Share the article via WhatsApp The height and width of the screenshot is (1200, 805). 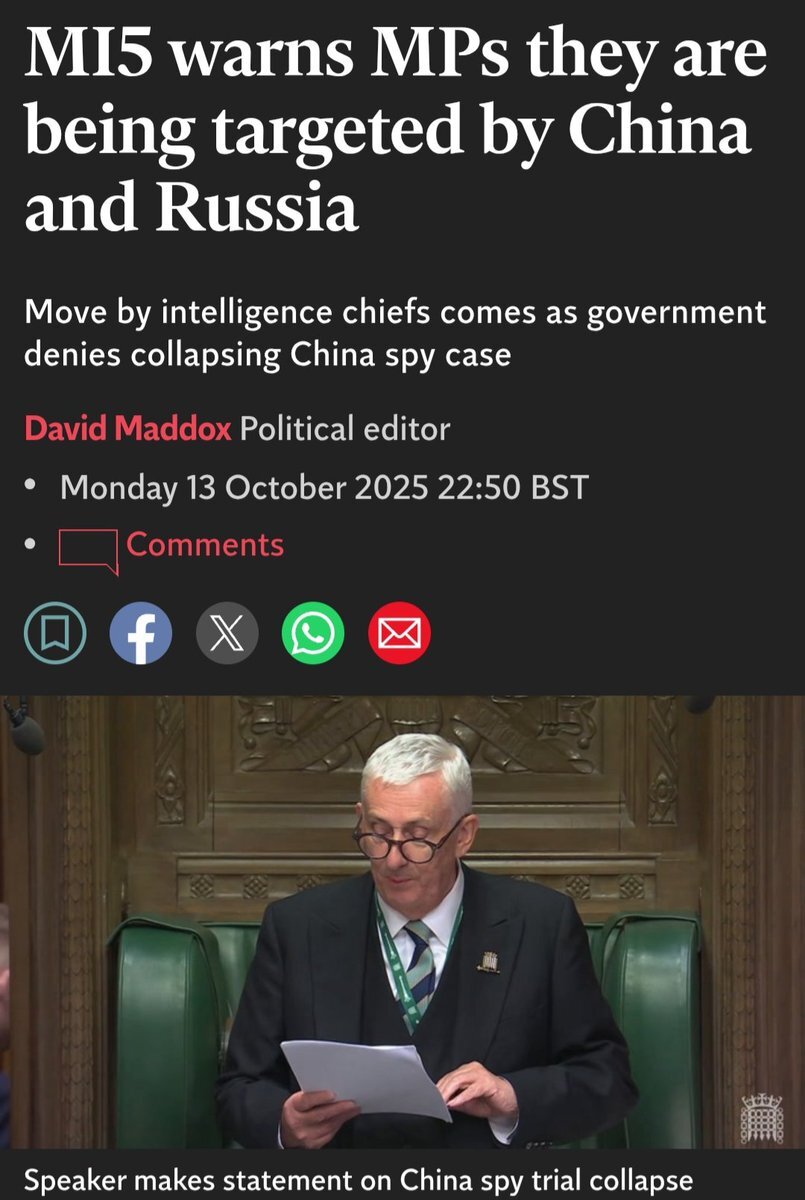pyautogui.click(x=313, y=634)
